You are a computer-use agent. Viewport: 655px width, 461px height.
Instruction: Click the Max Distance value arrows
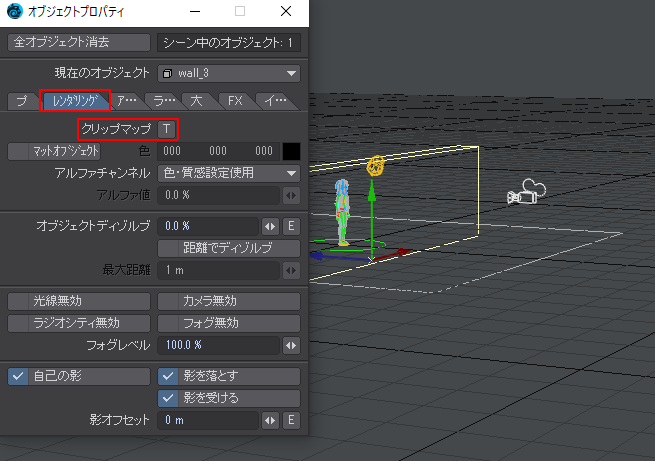tap(291, 271)
